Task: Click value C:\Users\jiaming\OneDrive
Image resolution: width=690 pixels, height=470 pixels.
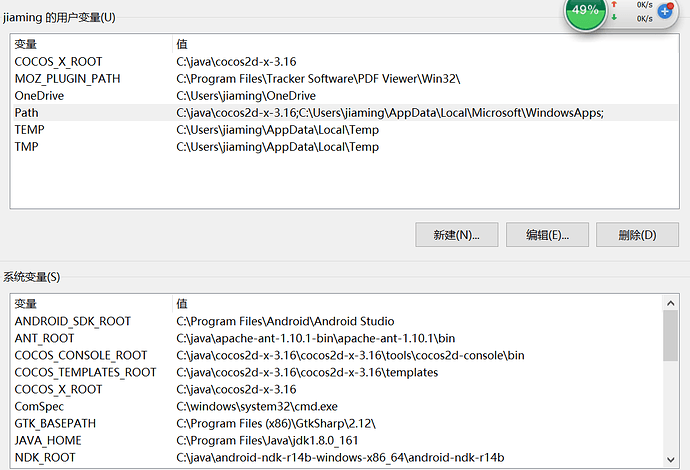Action: pos(246,95)
